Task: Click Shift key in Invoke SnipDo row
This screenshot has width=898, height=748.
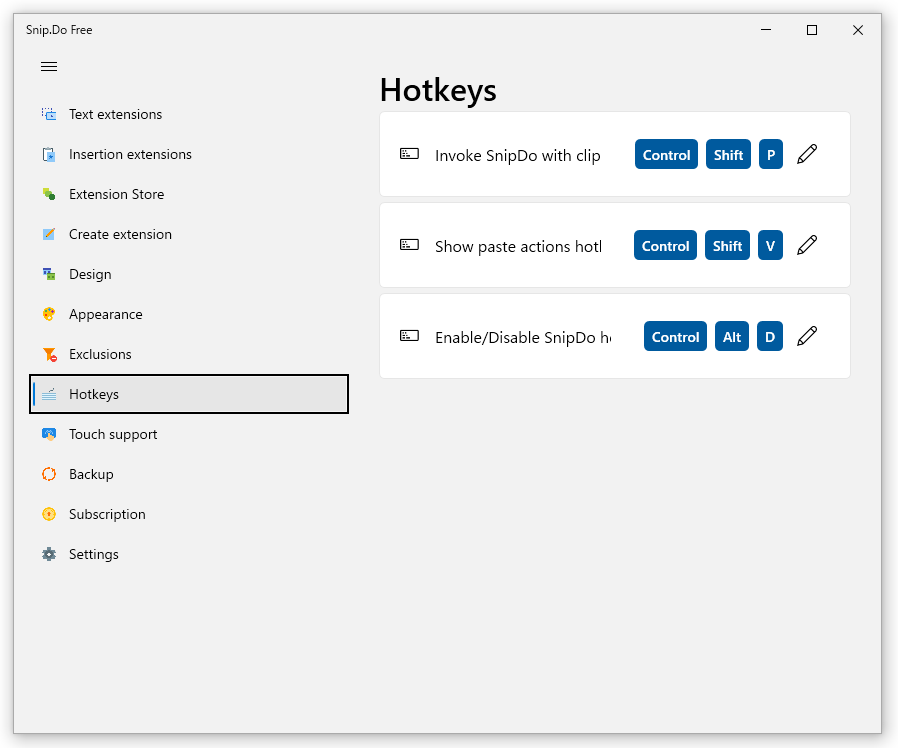Action: click(x=728, y=154)
